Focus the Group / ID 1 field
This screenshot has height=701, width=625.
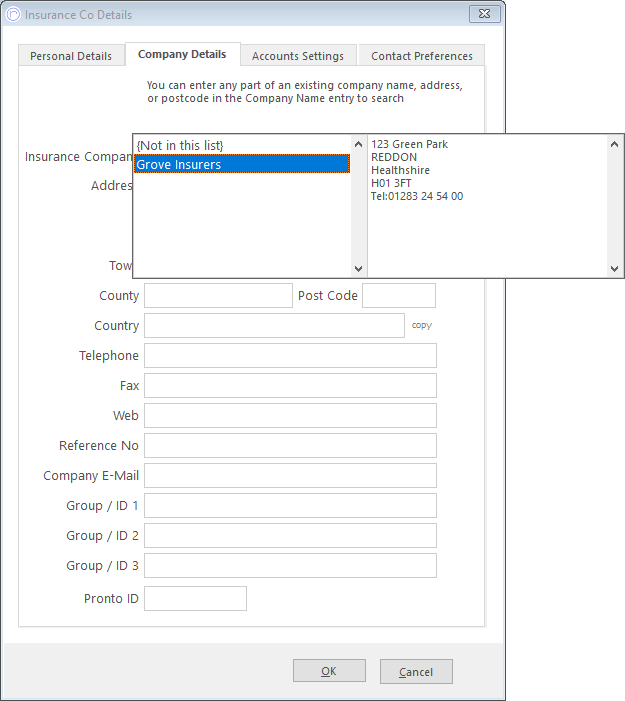pyautogui.click(x=290, y=506)
